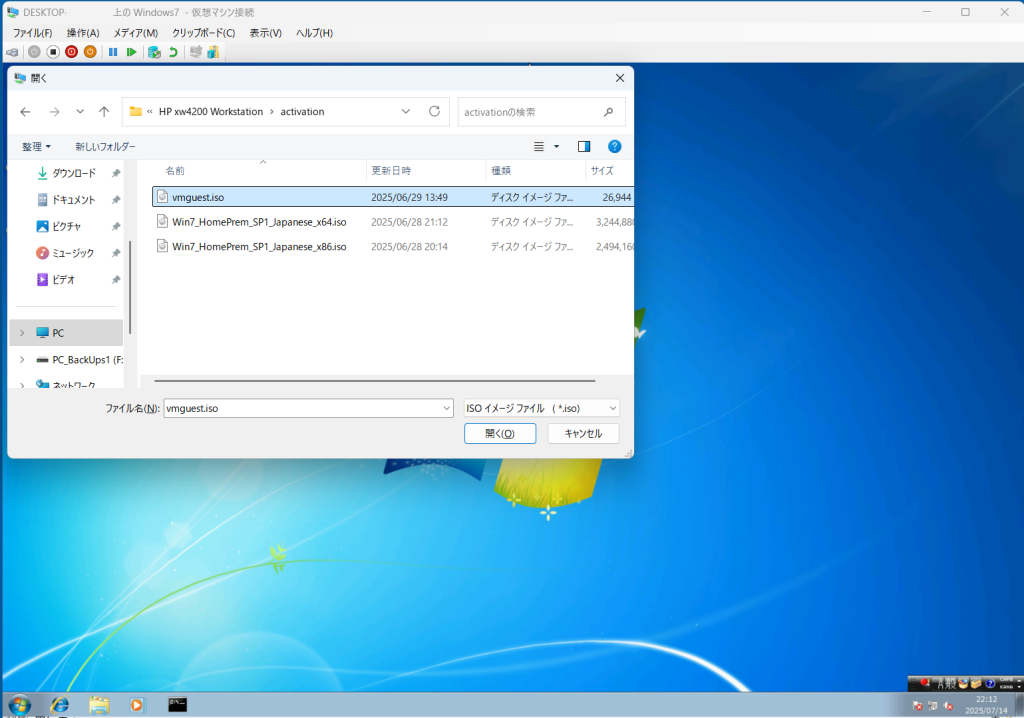
Task: Launch Internet Explorer from the taskbar
Action: pos(60,705)
